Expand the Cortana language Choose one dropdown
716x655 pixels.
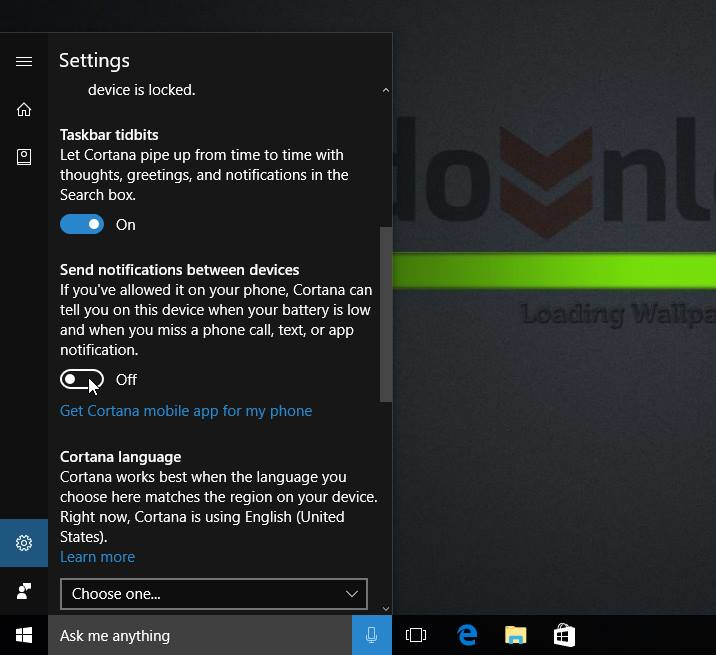click(214, 593)
